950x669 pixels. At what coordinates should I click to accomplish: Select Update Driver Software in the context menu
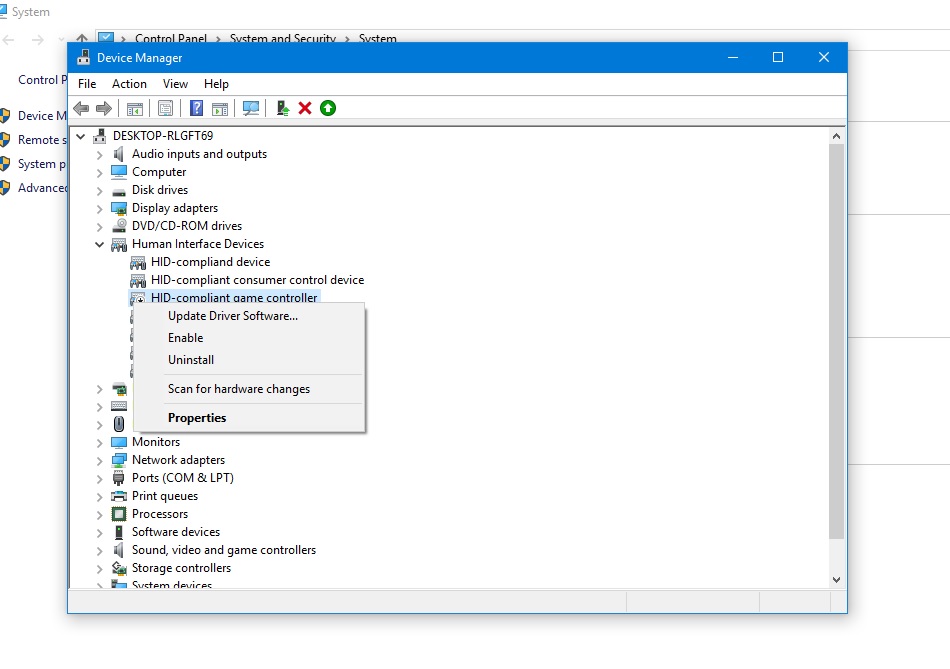232,316
